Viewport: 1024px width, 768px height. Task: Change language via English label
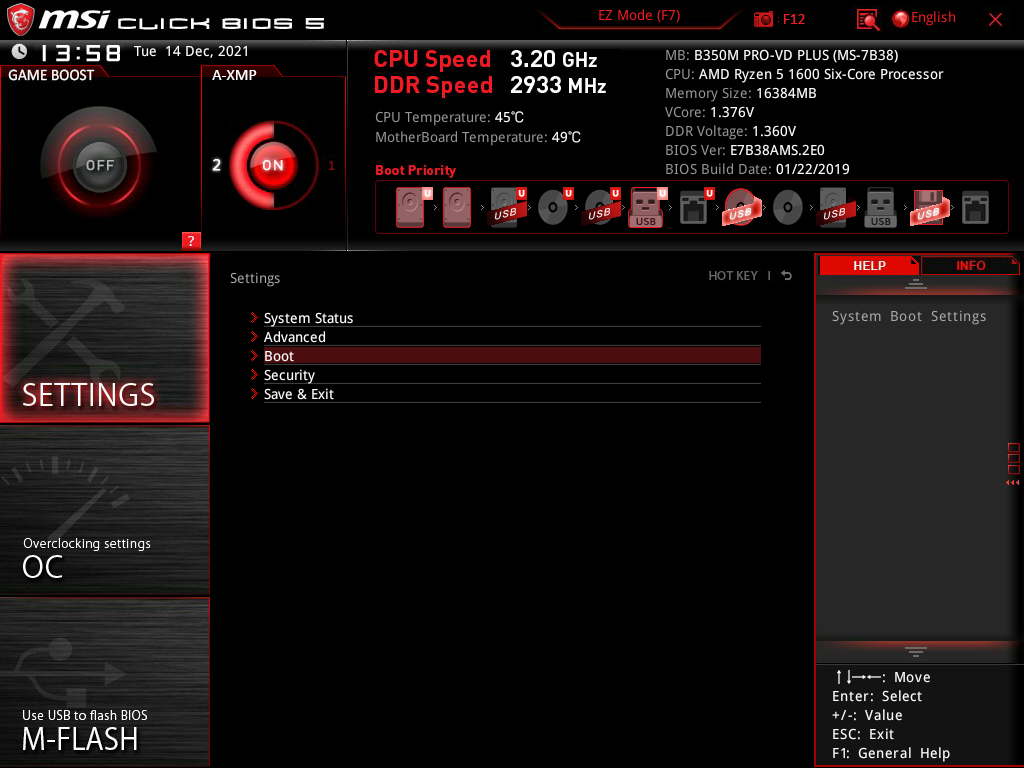coord(933,18)
